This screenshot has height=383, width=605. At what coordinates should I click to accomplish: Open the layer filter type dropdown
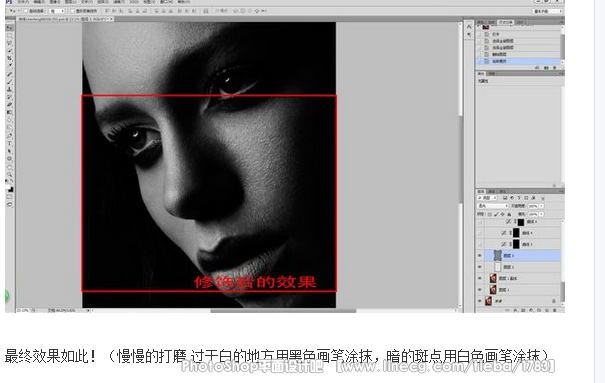(x=487, y=198)
